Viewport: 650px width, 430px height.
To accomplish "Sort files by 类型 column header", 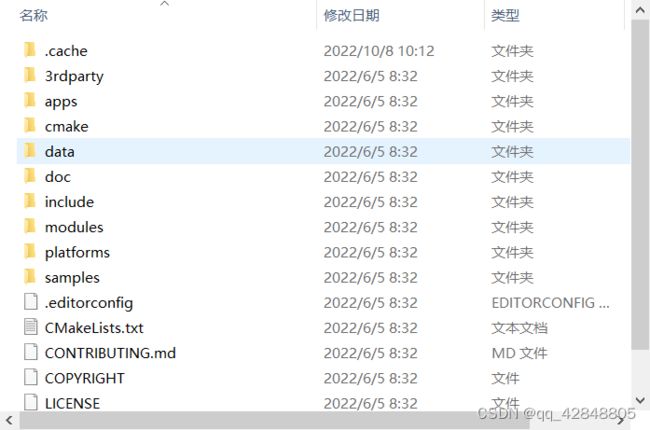I will coord(505,15).
